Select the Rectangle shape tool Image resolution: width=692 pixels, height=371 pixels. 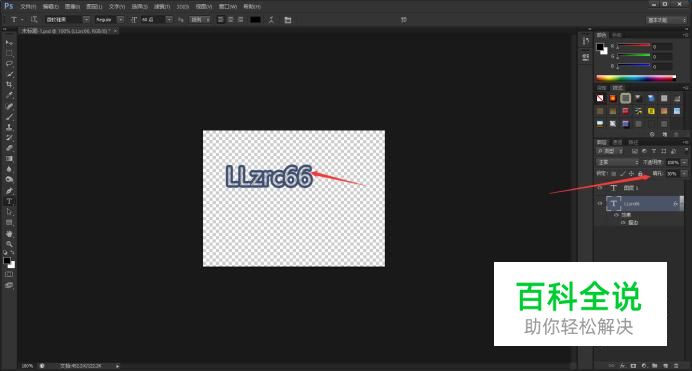[9, 223]
